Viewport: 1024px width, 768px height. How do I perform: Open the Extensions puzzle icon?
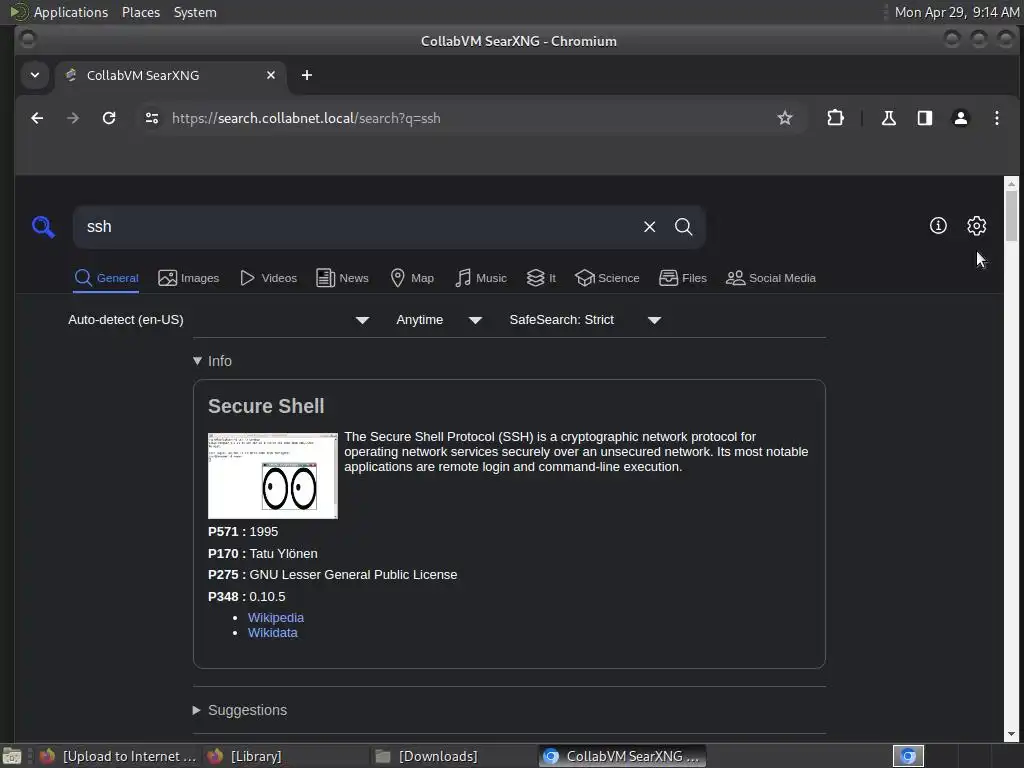coord(835,118)
